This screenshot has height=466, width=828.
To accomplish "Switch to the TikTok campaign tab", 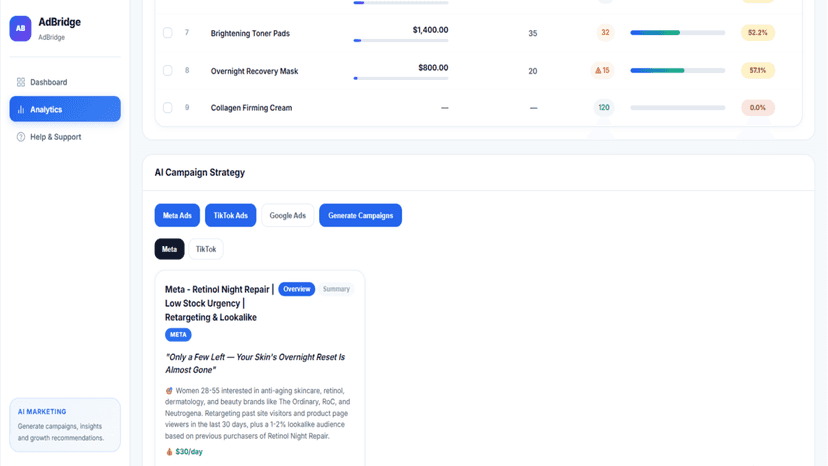I will coord(206,249).
